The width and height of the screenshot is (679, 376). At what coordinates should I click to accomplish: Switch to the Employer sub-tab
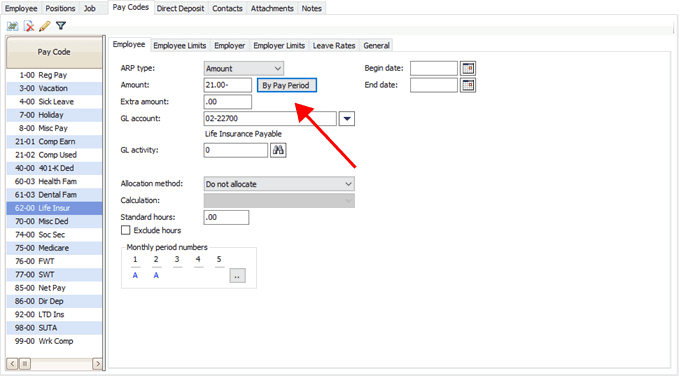pos(230,45)
